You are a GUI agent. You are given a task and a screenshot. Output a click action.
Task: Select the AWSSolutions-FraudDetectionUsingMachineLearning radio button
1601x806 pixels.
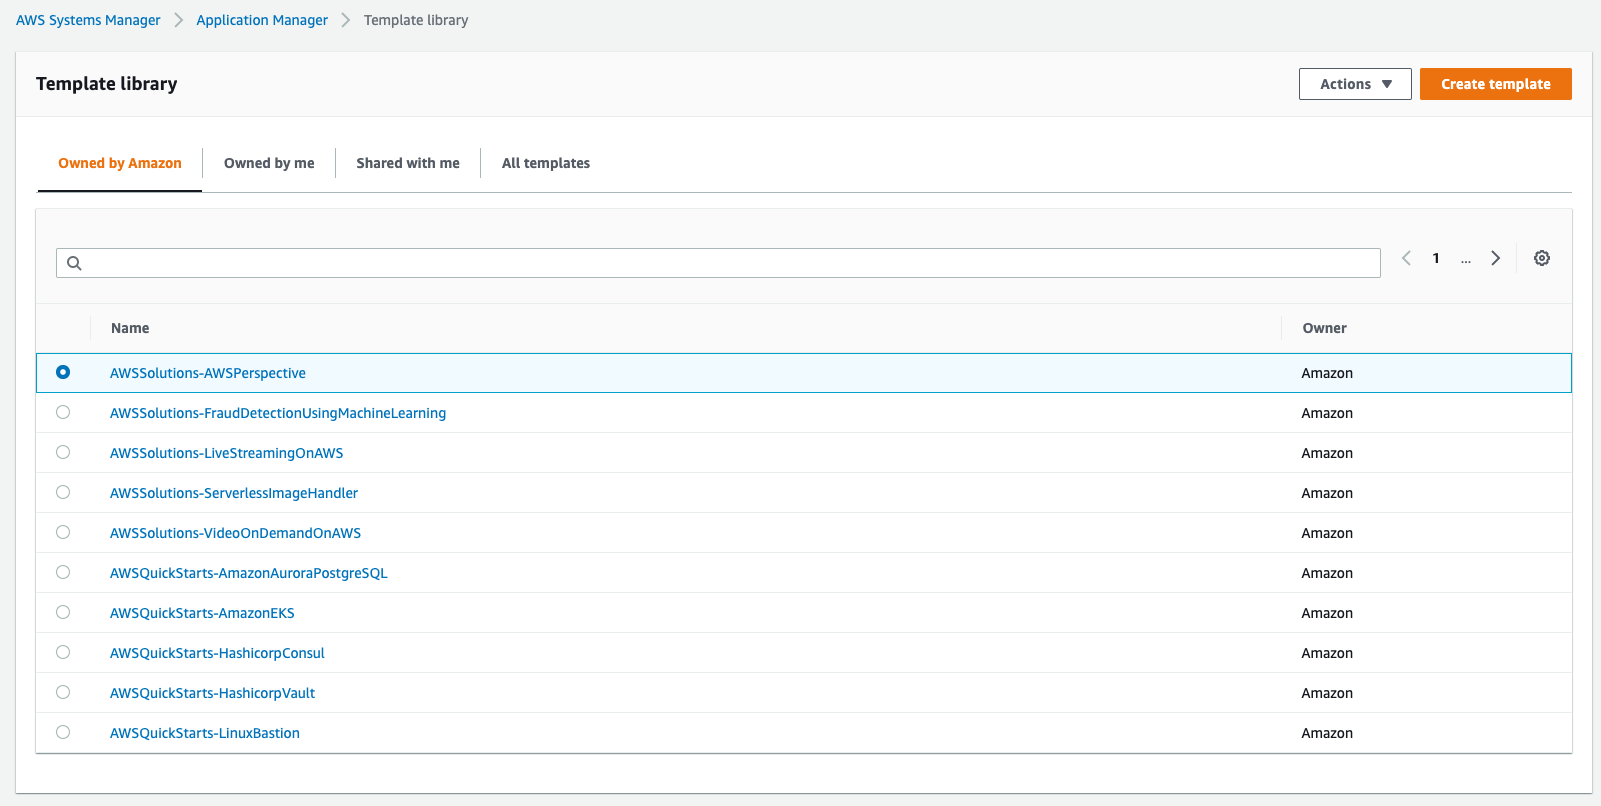click(63, 412)
